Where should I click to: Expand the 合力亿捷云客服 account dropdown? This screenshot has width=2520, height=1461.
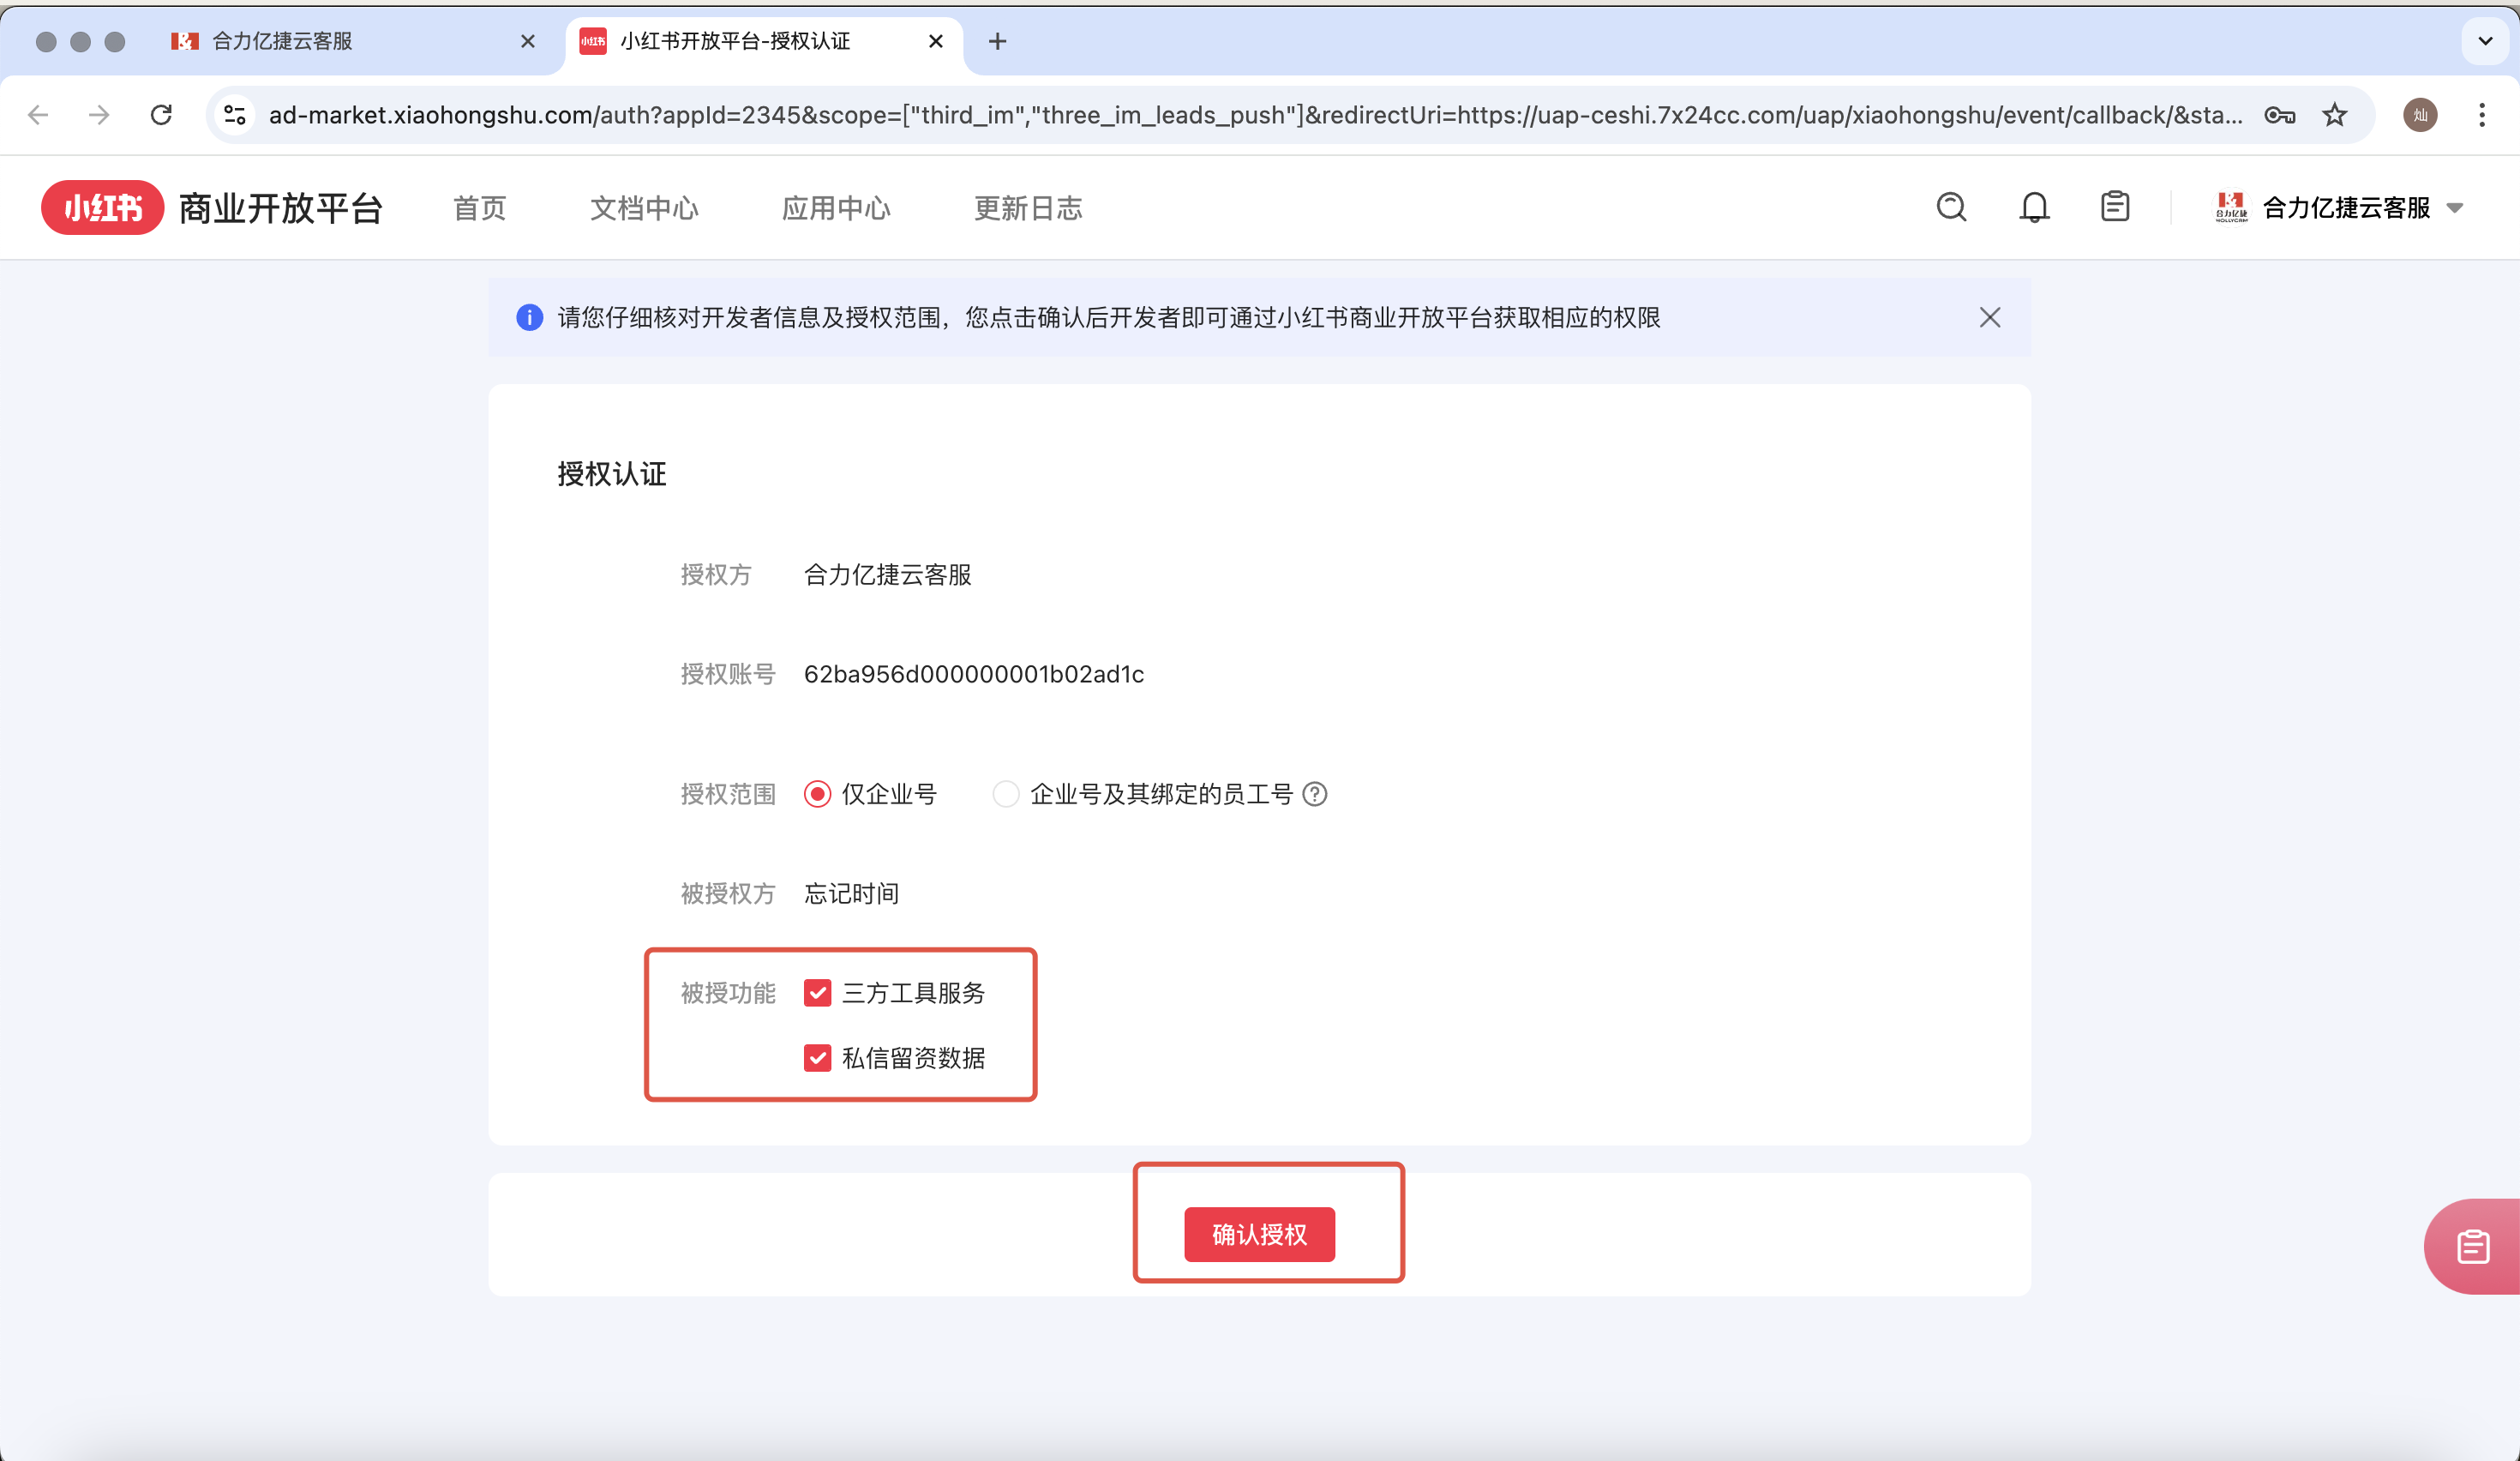pyautogui.click(x=2455, y=208)
